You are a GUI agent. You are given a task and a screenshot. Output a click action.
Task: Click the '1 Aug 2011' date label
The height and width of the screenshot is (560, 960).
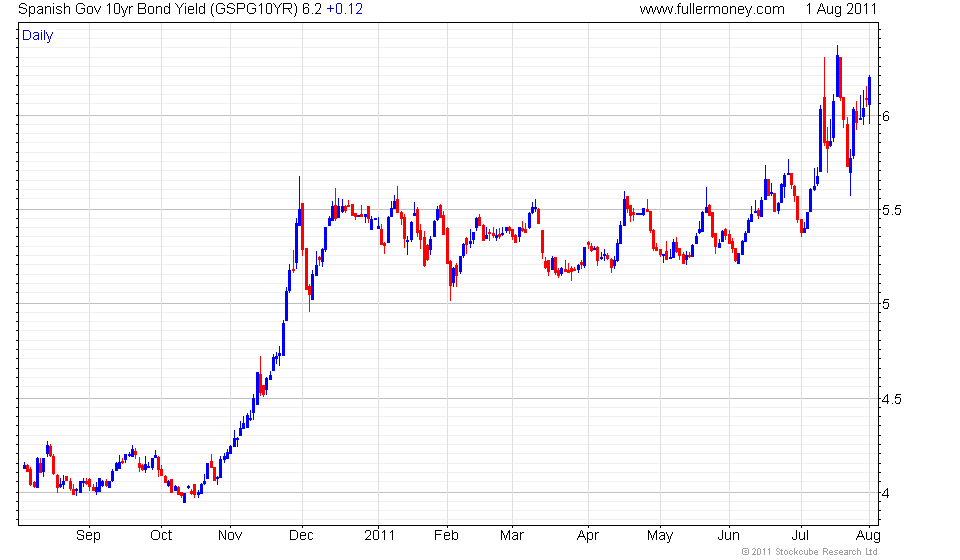(841, 9)
